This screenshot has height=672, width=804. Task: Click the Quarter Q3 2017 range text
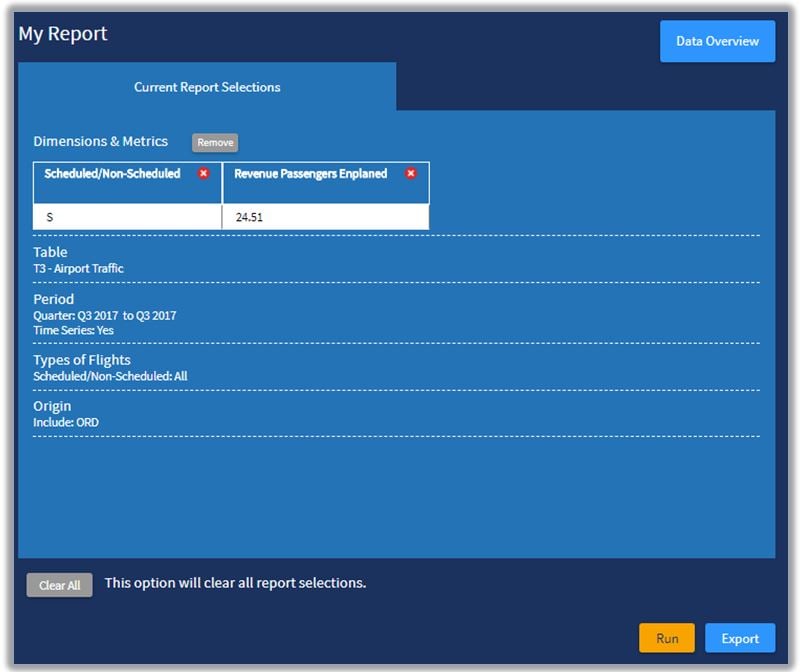(x=104, y=315)
